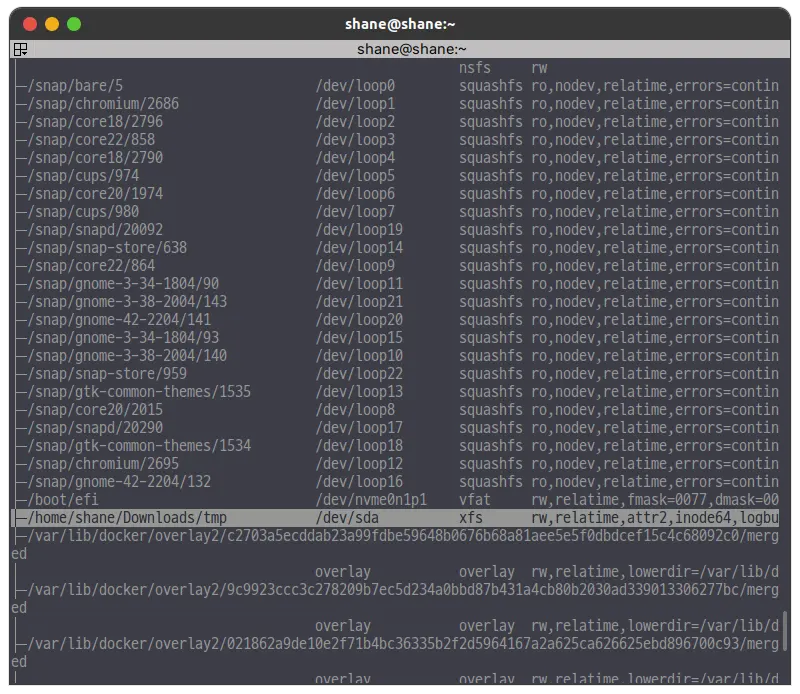This screenshot has width=800, height=694.
Task: Click the xfs mount options rw,relatime,attr2
Action: pyautogui.click(x=655, y=518)
